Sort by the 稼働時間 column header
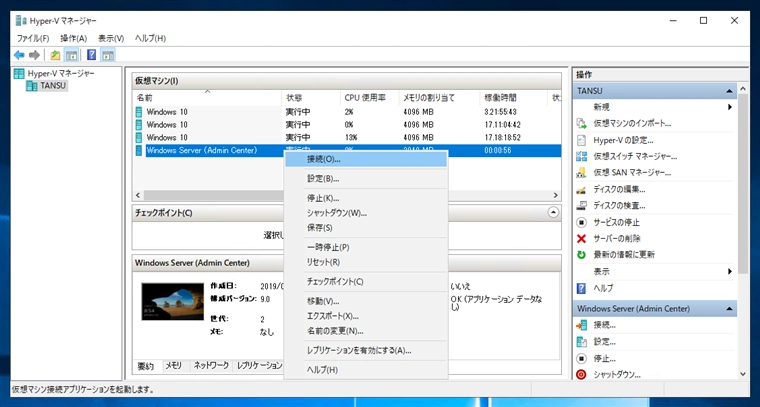Viewport: 760px width, 407px height. (513, 98)
